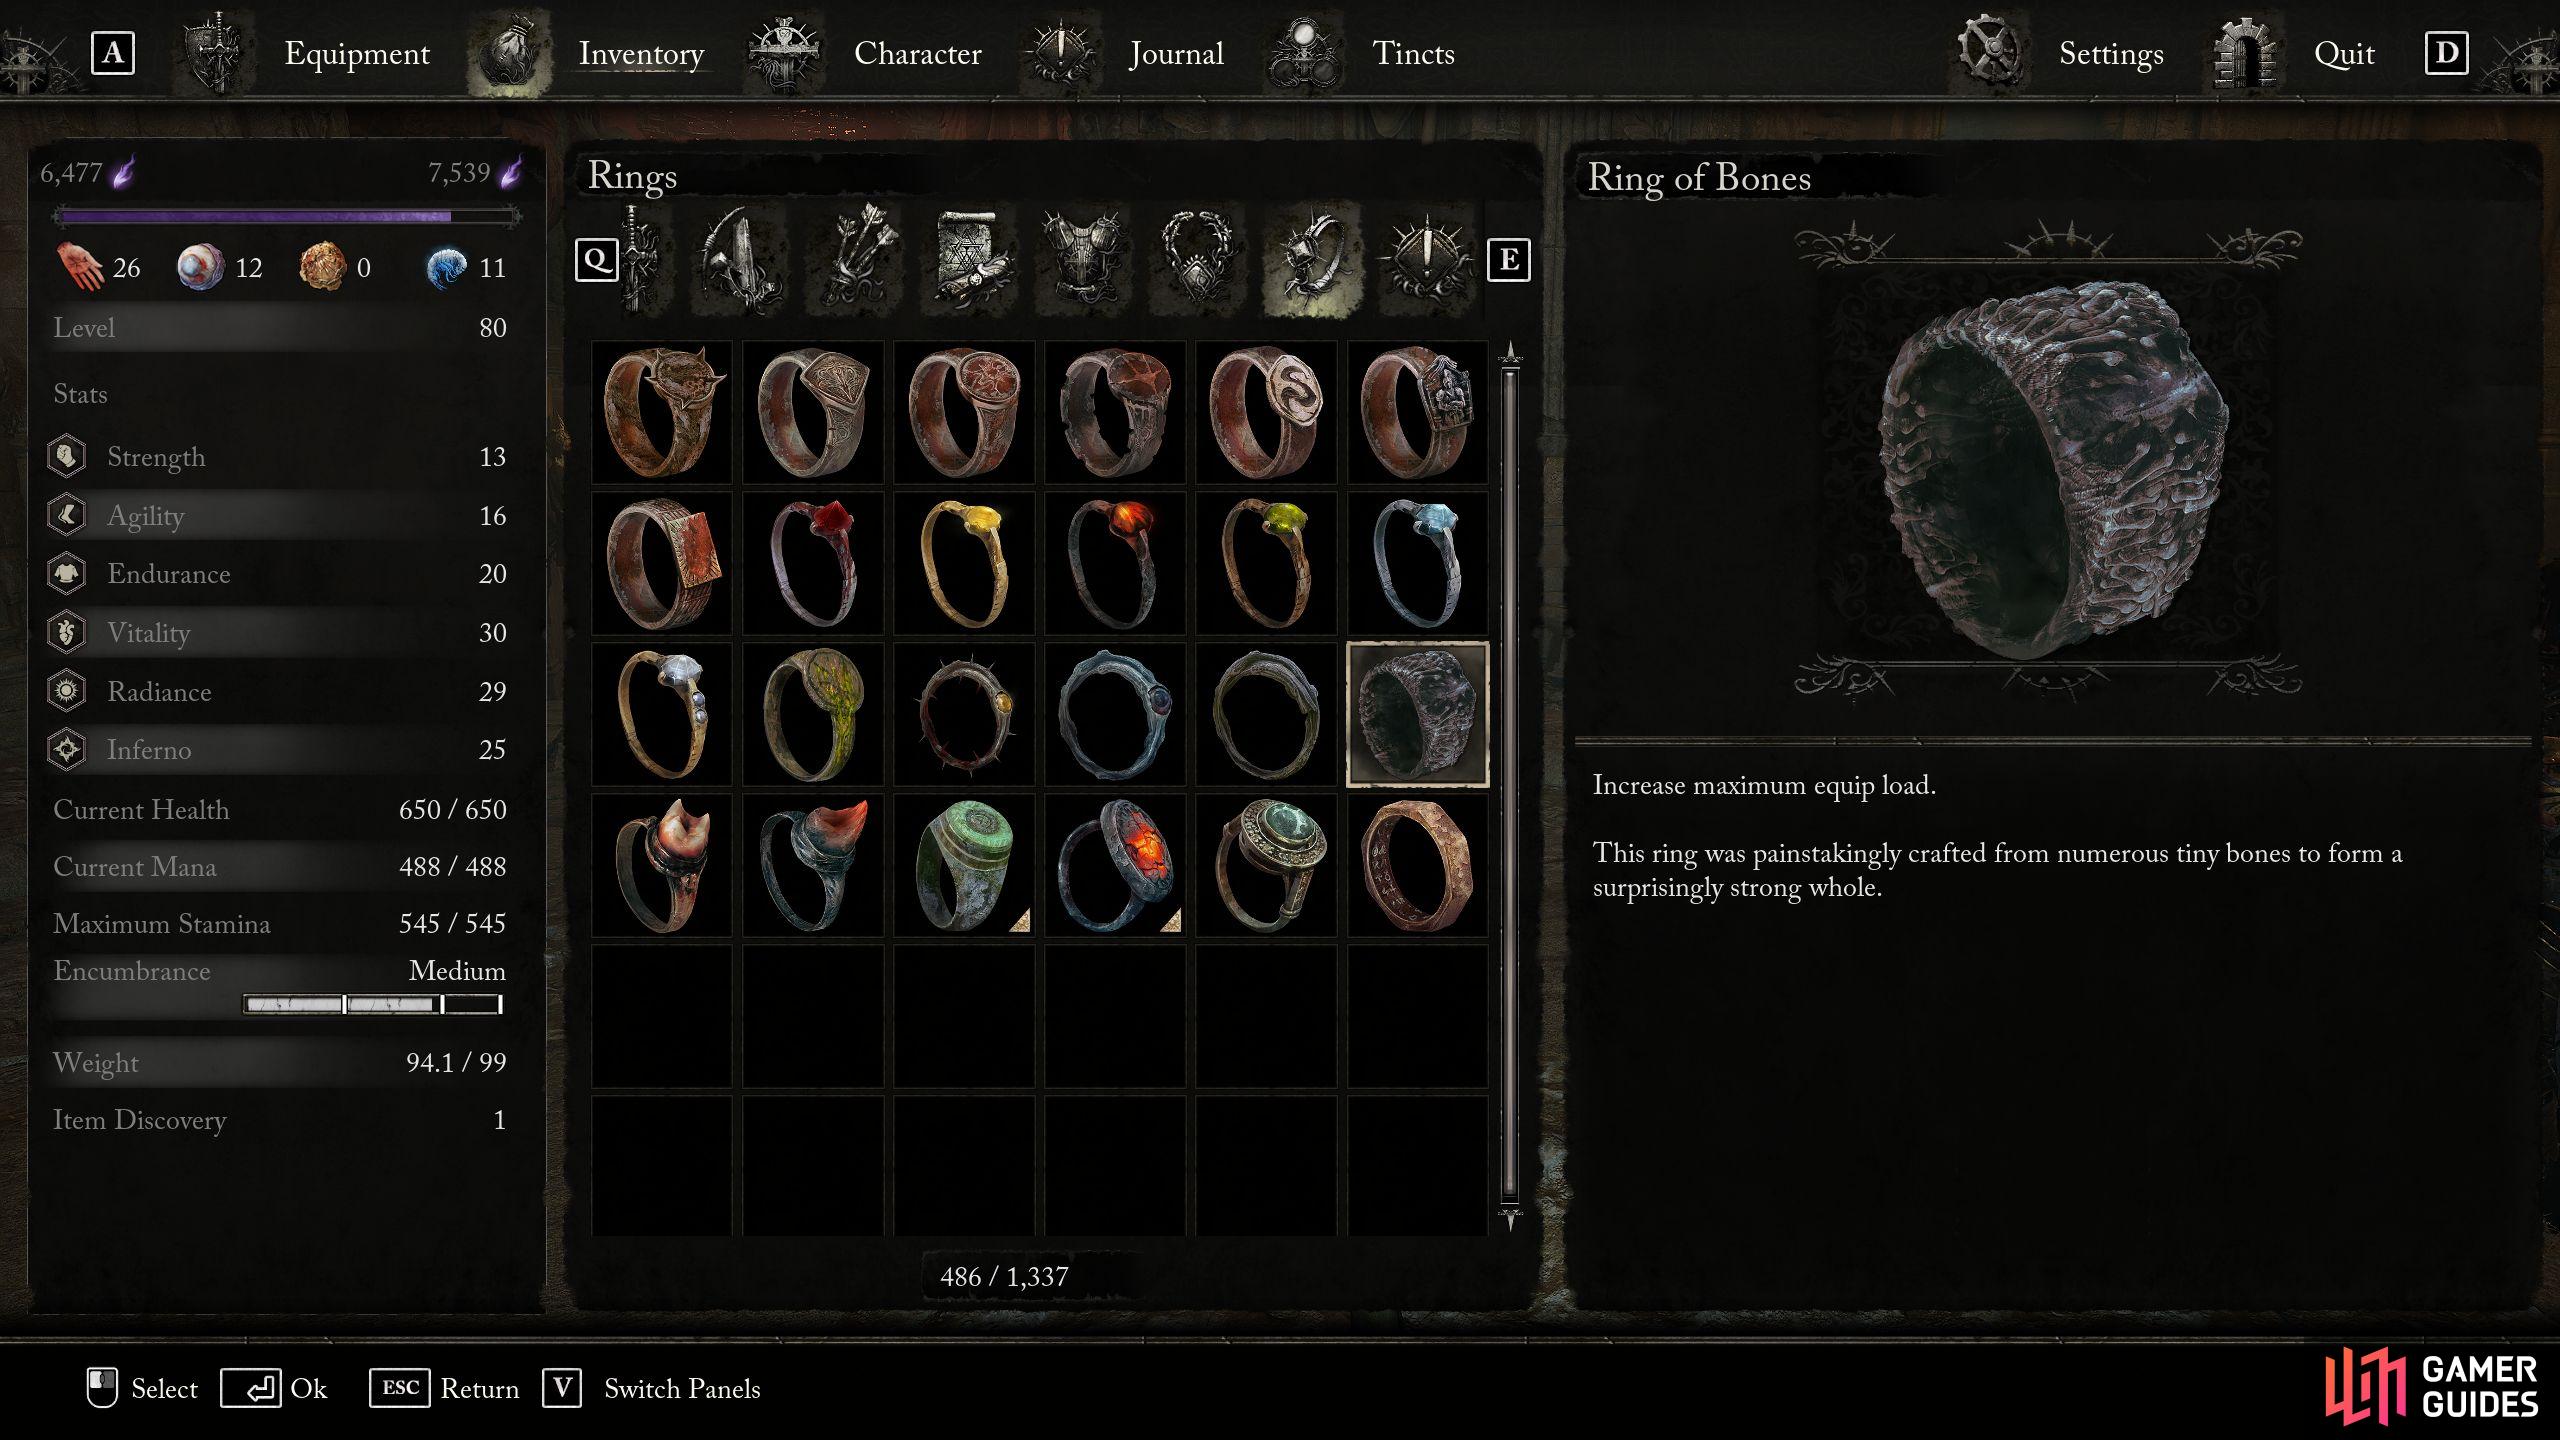Select the thorned ring thumbnail
This screenshot has height=1440, width=2560.
point(964,714)
